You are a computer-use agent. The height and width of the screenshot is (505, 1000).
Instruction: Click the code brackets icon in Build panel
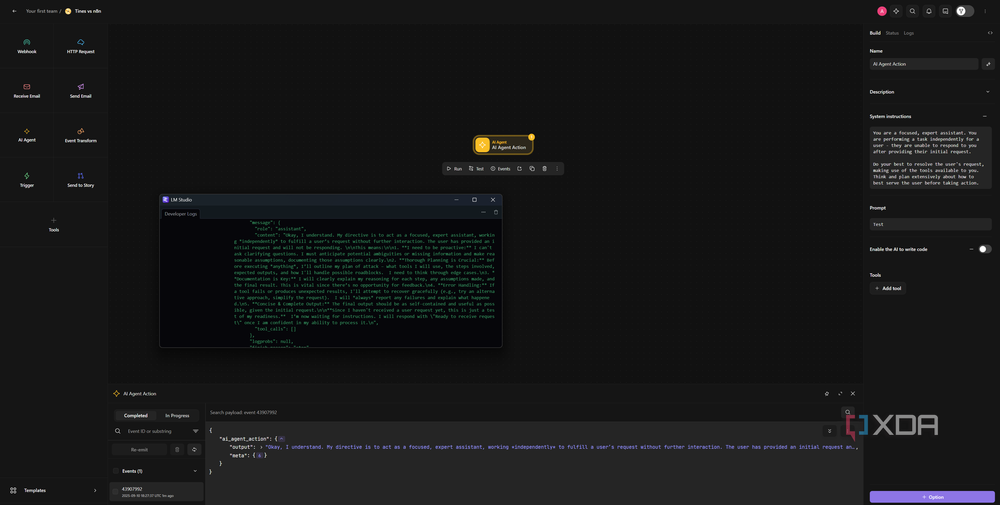tap(990, 33)
